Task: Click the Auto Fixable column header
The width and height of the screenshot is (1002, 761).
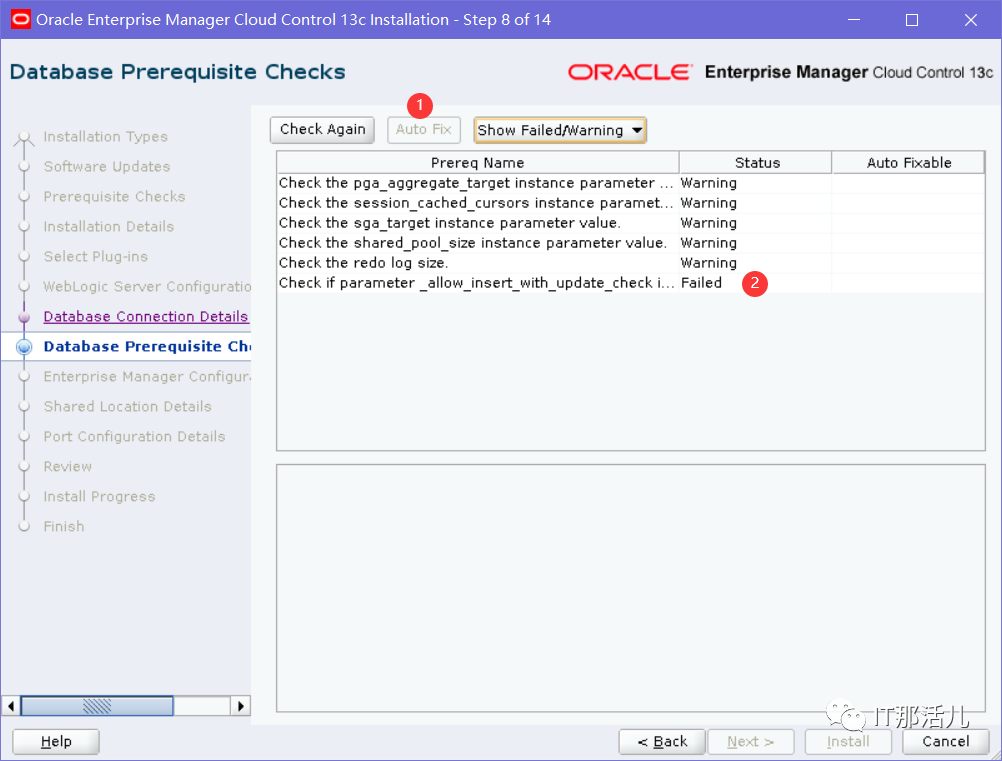Action: click(908, 163)
